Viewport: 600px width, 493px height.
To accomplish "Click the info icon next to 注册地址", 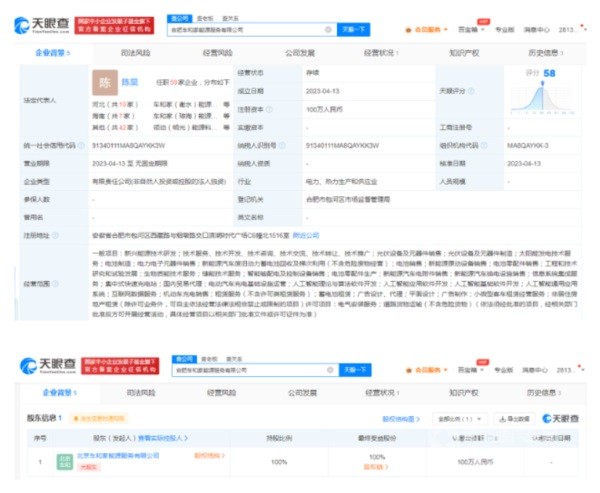I will point(55,235).
